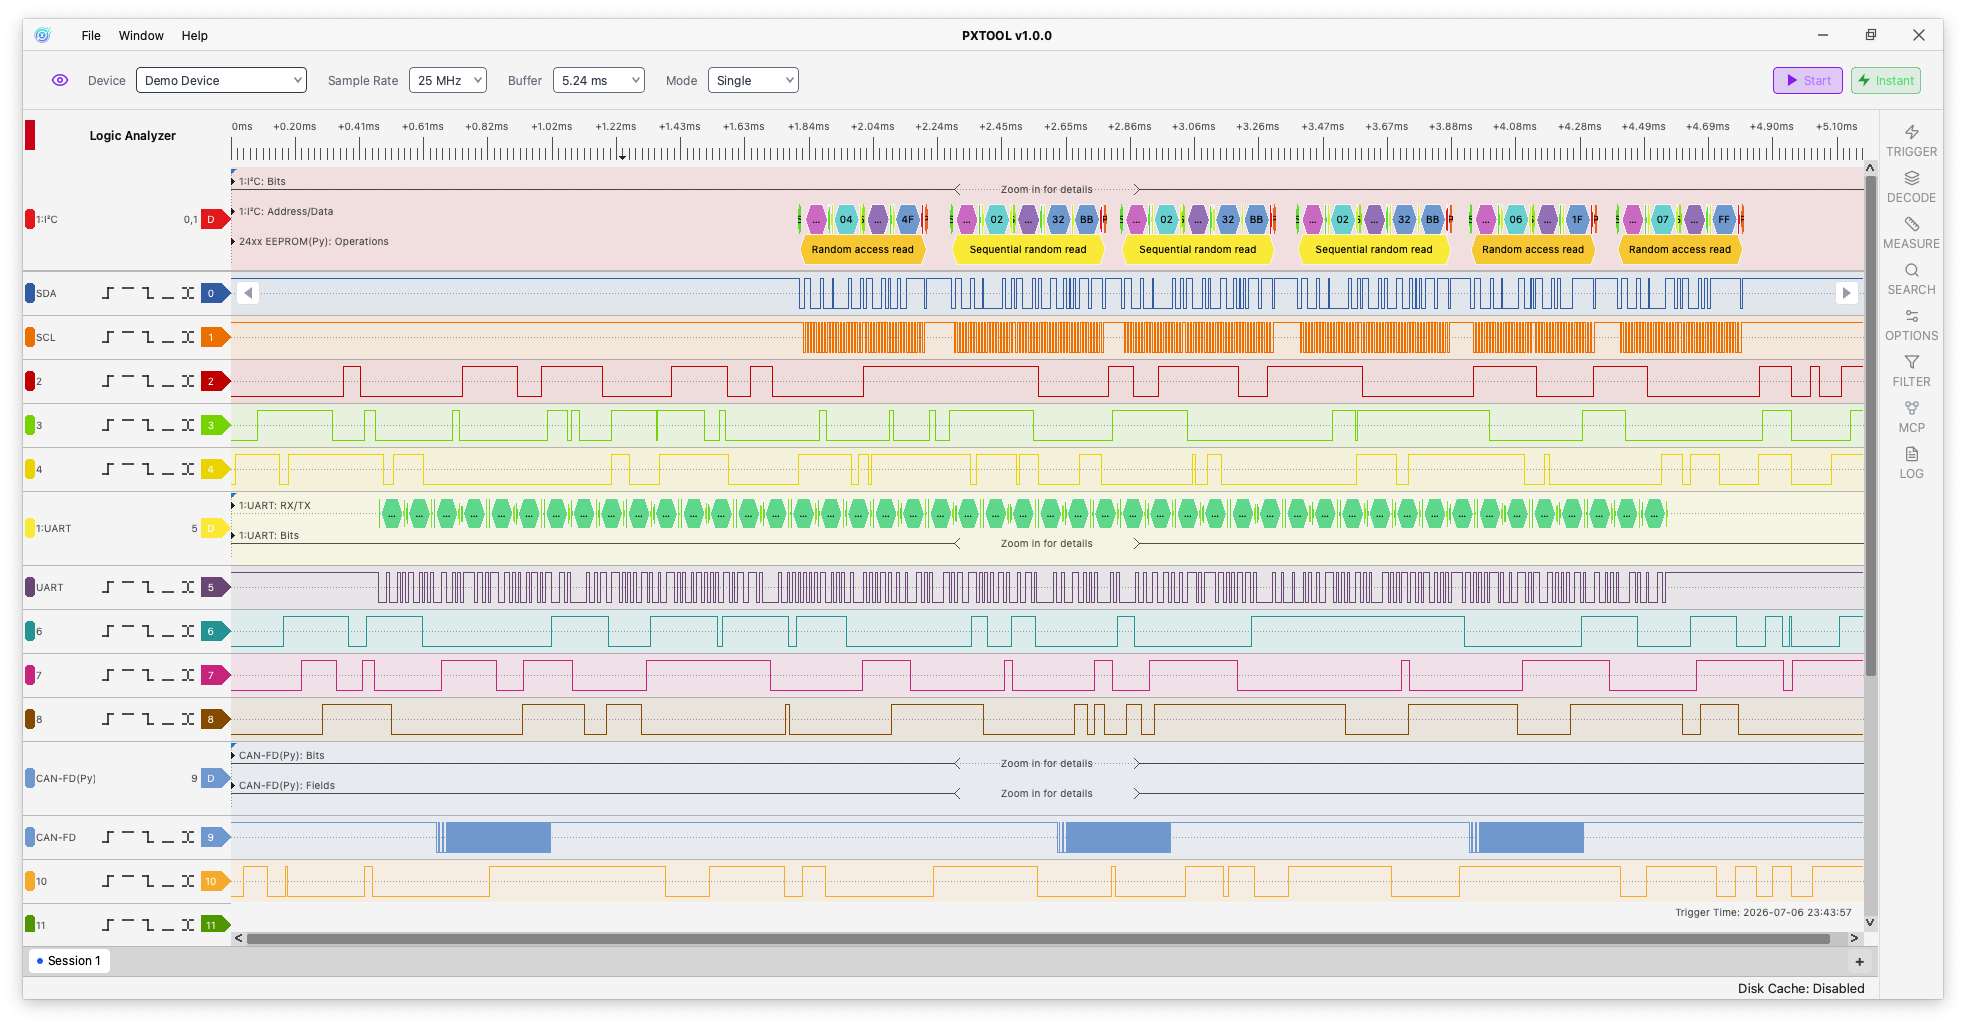Switch to the Session 1 tab
1966x1026 pixels.
(x=69, y=961)
